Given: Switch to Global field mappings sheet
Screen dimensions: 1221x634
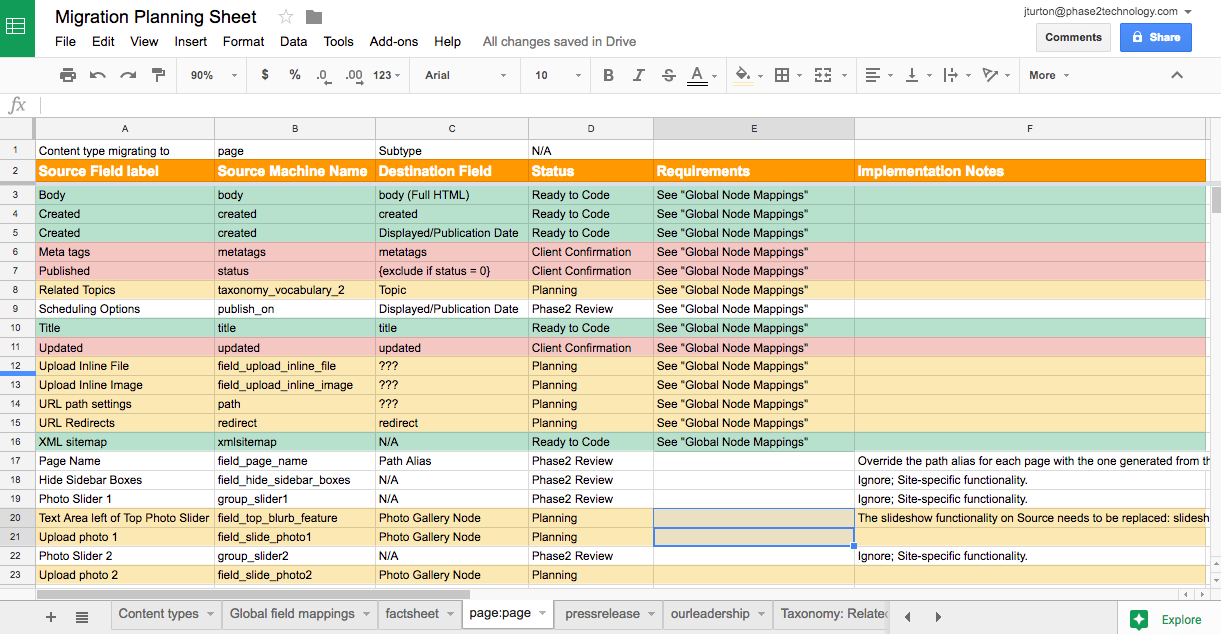Looking at the screenshot, I should (x=292, y=614).
